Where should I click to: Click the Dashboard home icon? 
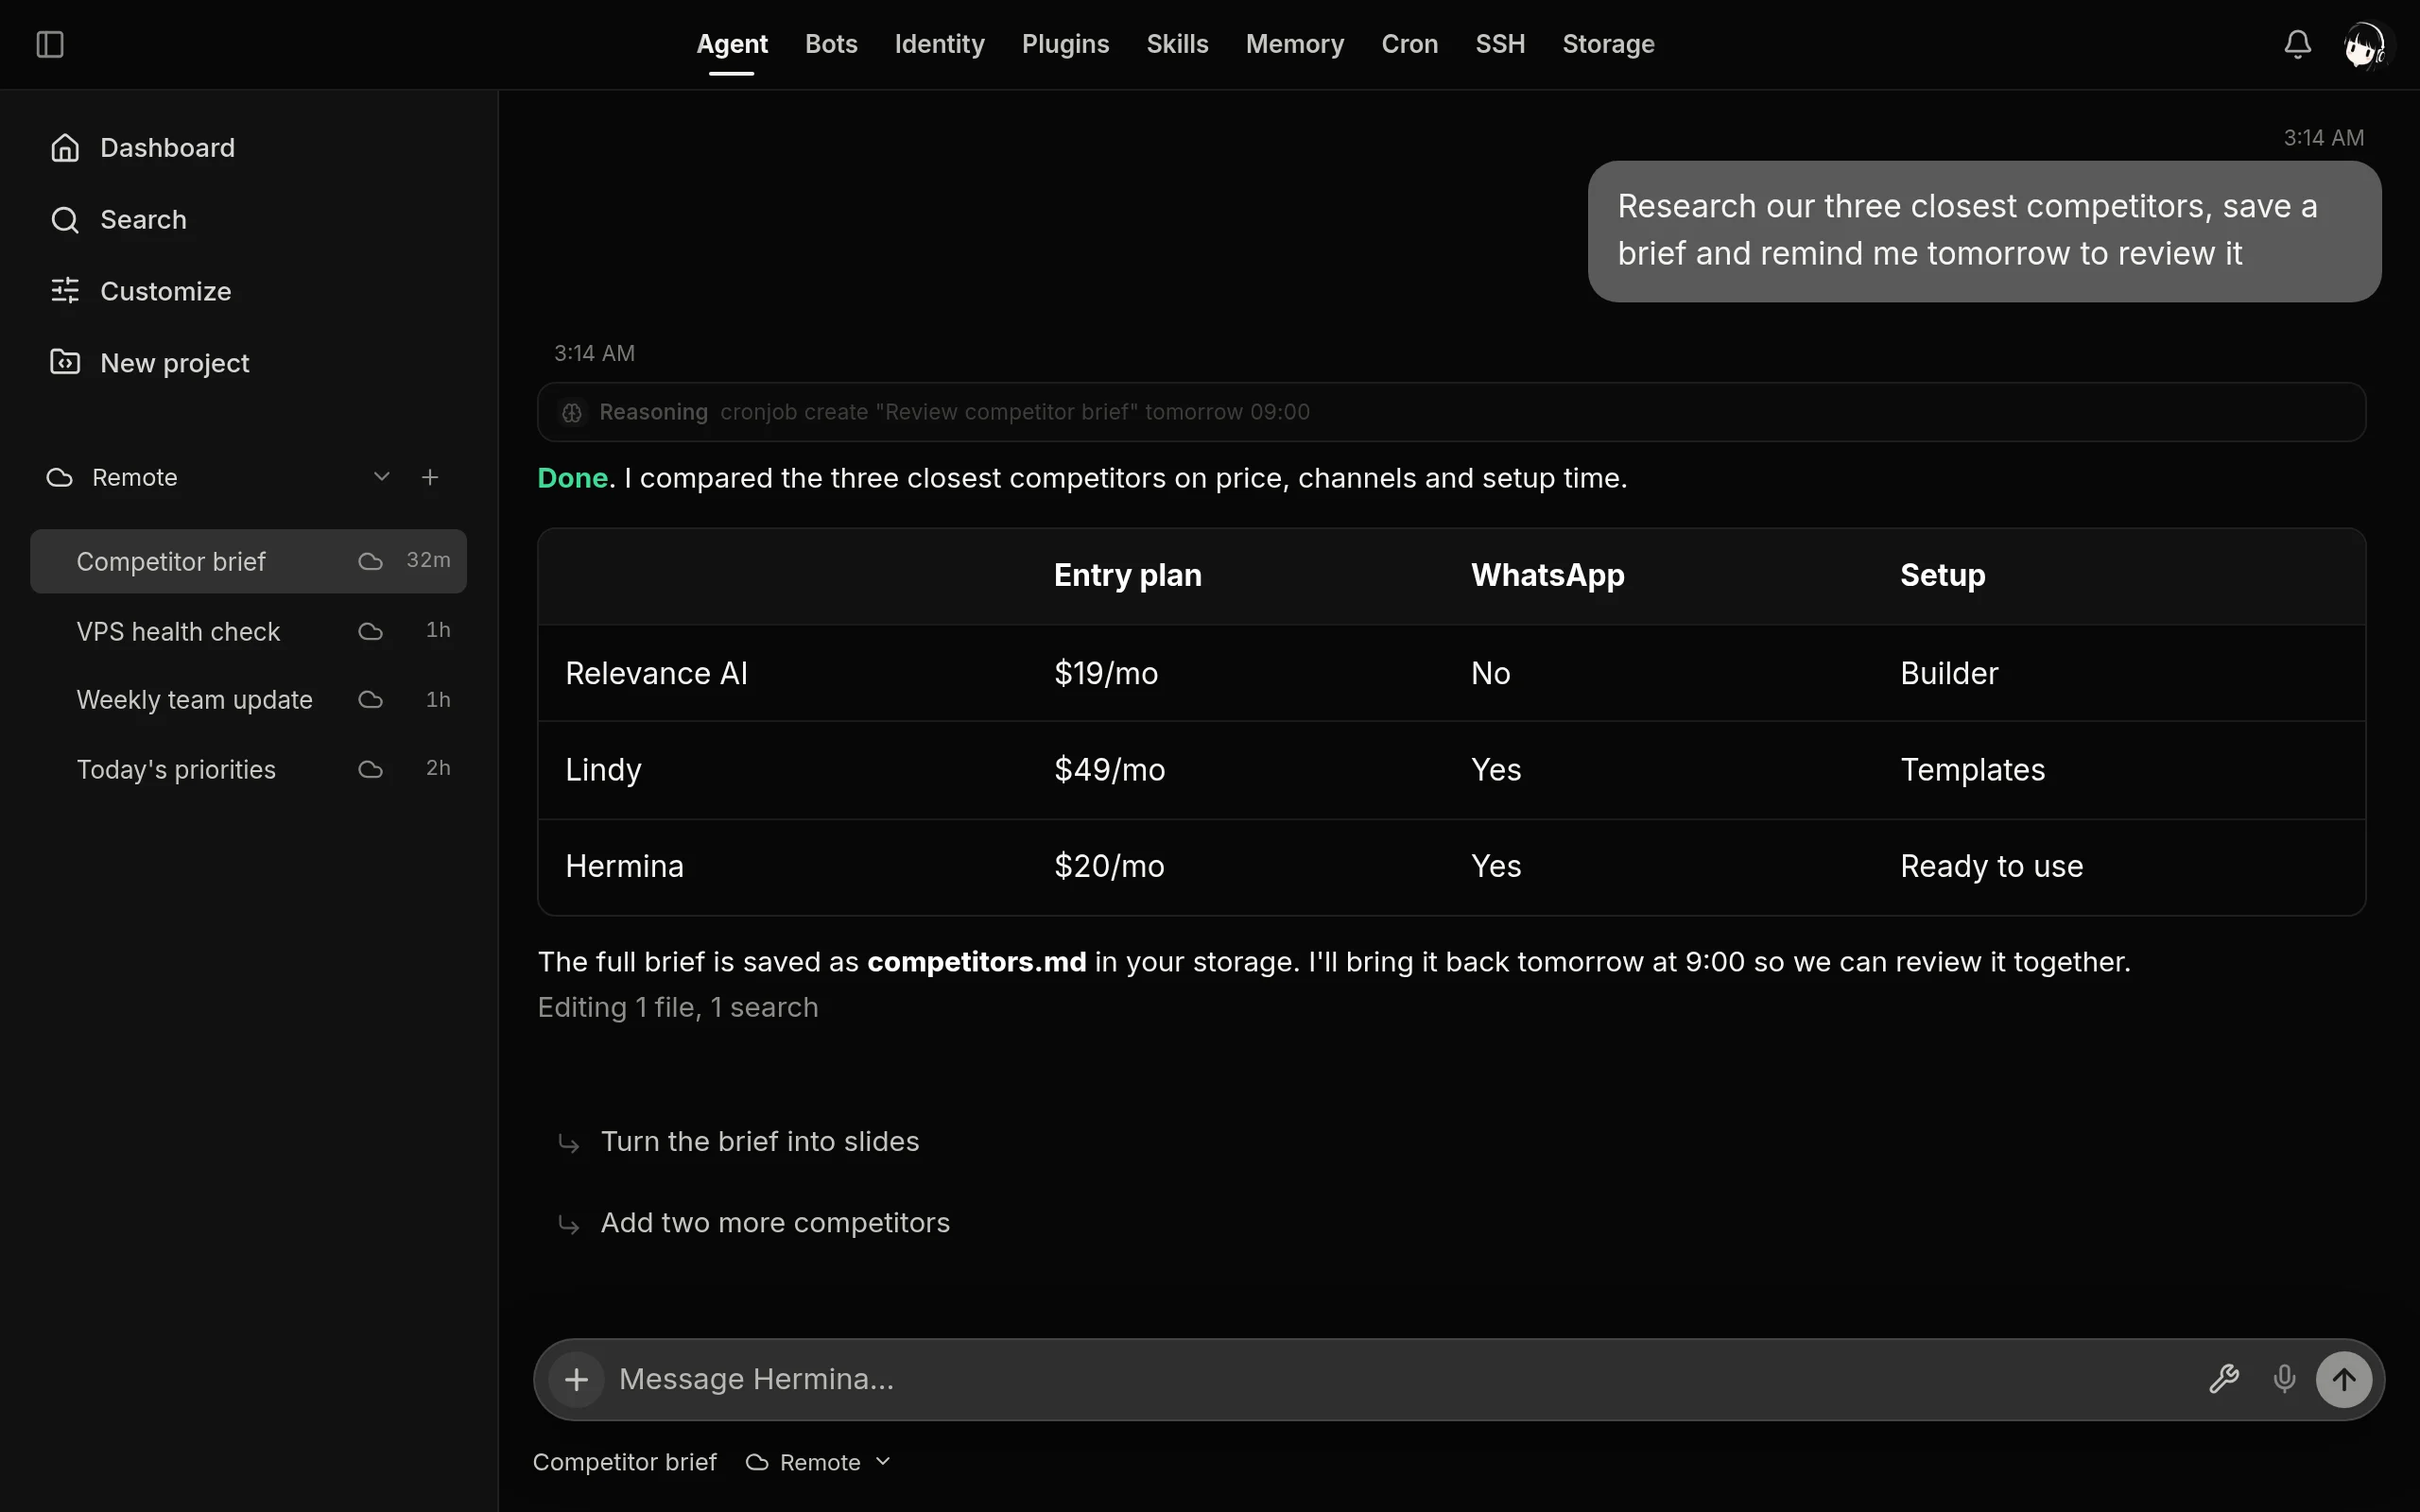(65, 148)
